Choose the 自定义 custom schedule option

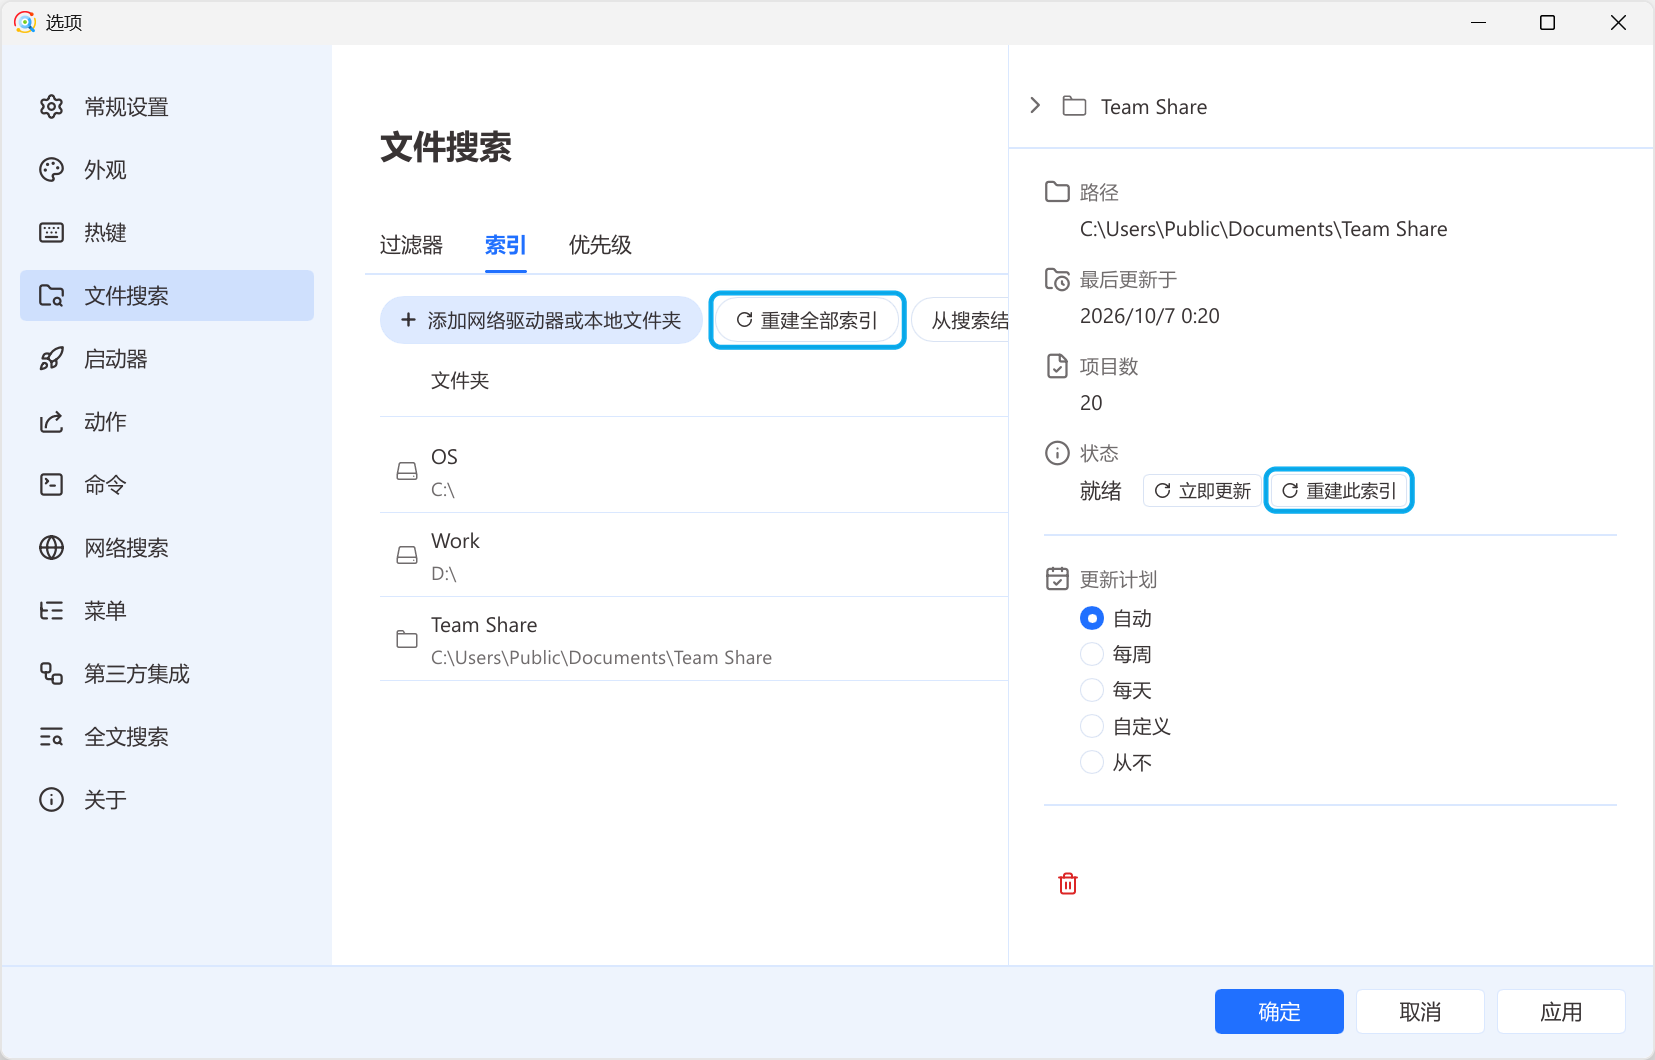point(1092,727)
